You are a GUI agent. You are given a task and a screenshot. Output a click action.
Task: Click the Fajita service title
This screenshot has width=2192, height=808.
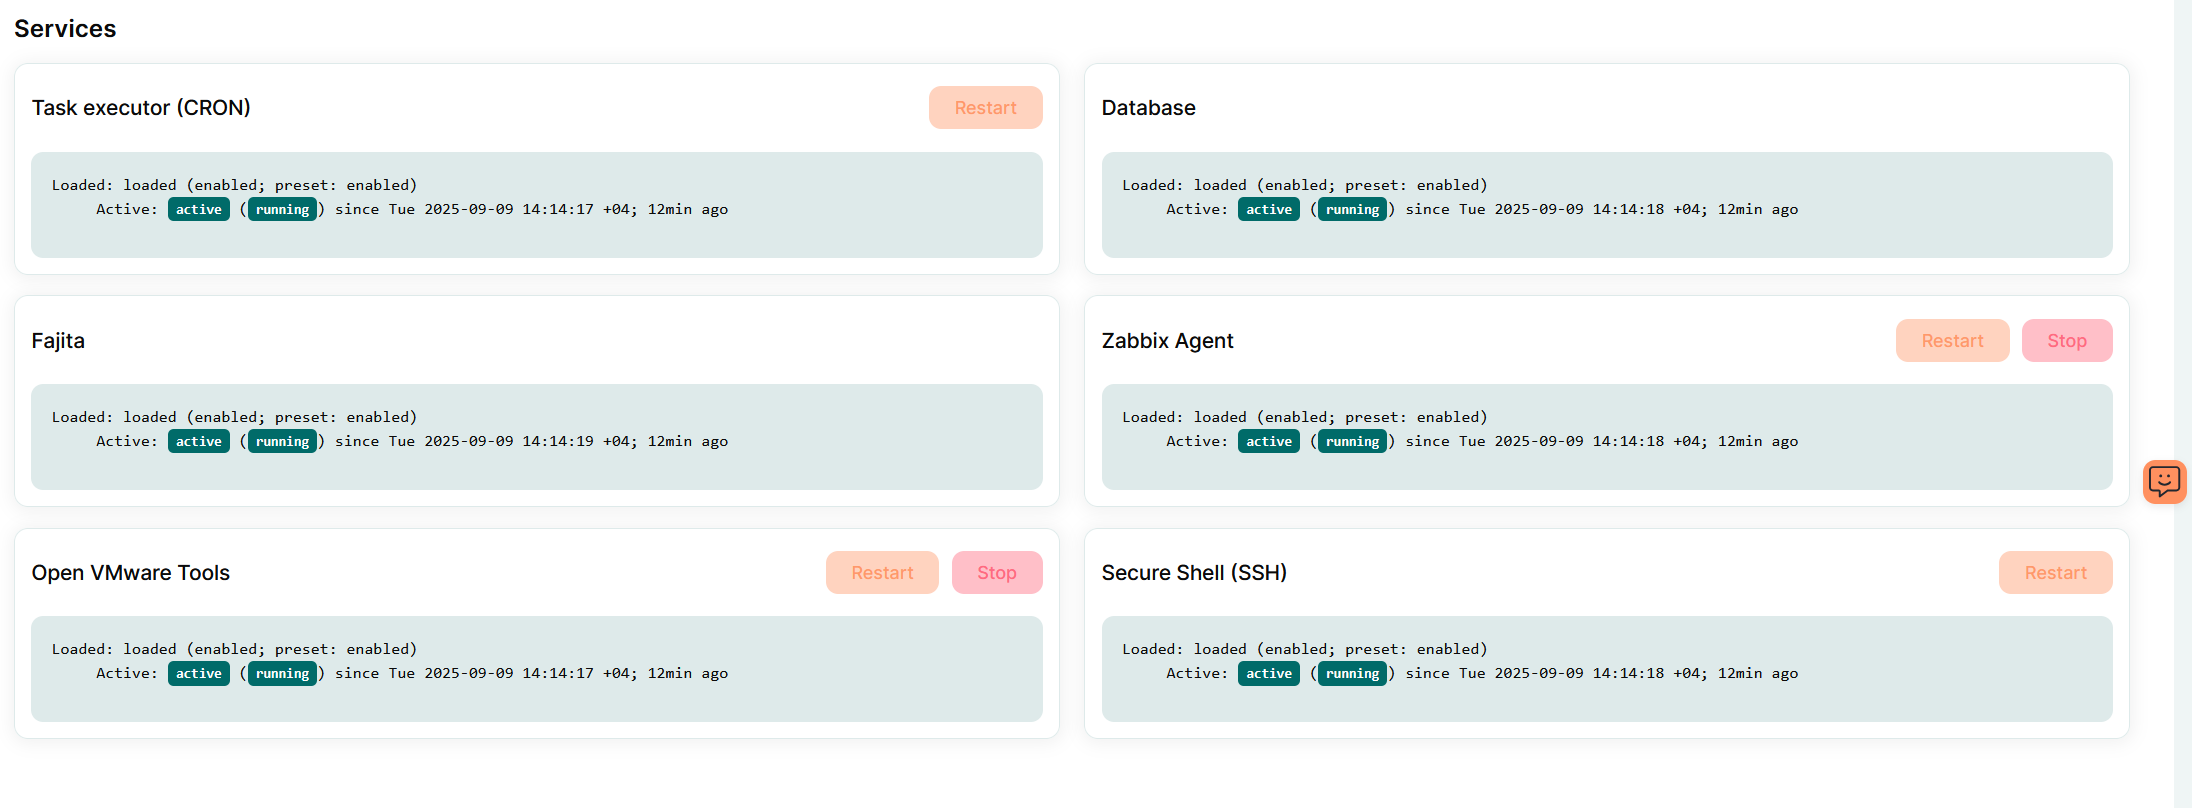pos(58,341)
